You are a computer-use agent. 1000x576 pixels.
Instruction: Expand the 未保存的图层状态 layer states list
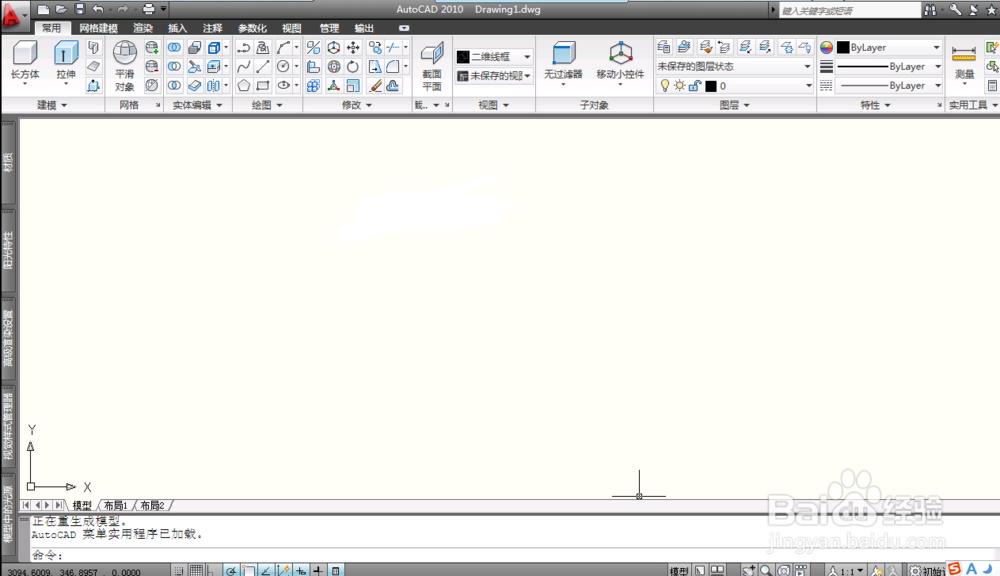pyautogui.click(x=807, y=66)
